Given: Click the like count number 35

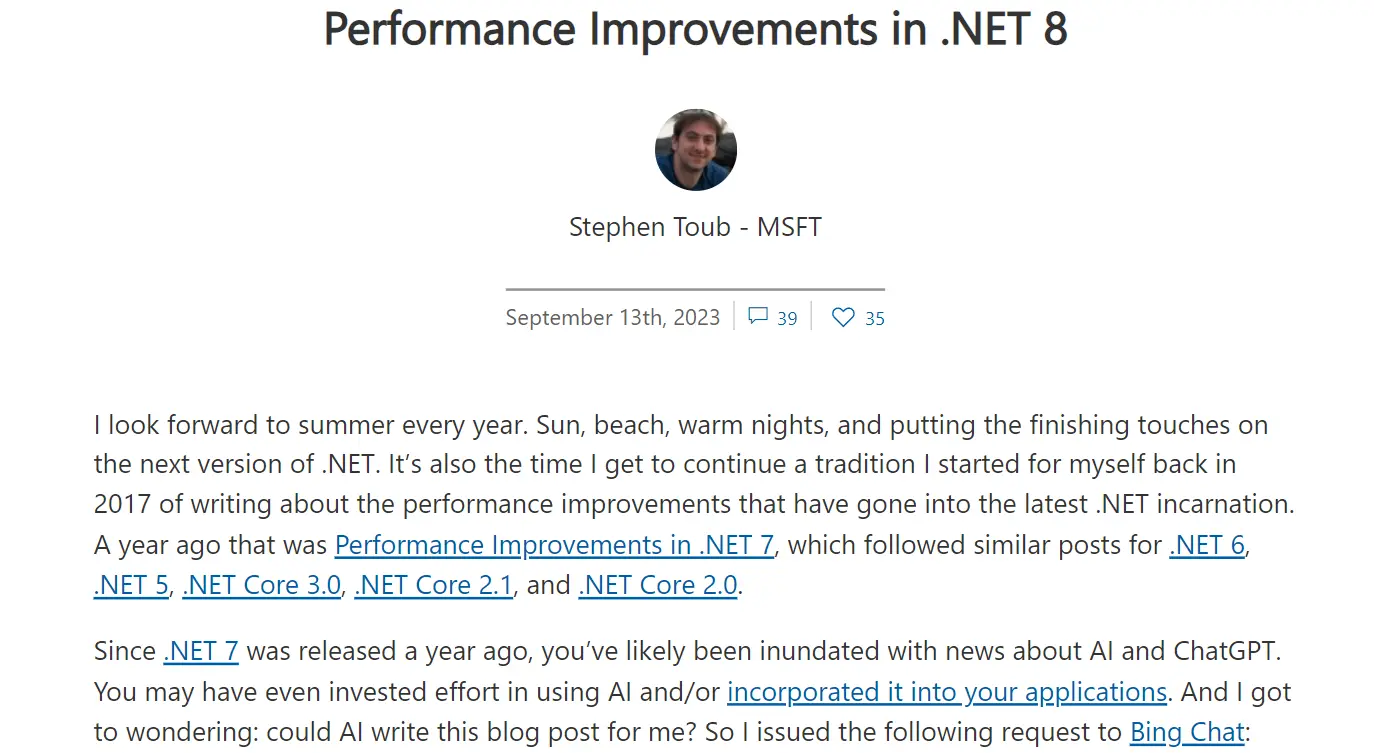Looking at the screenshot, I should click(875, 319).
